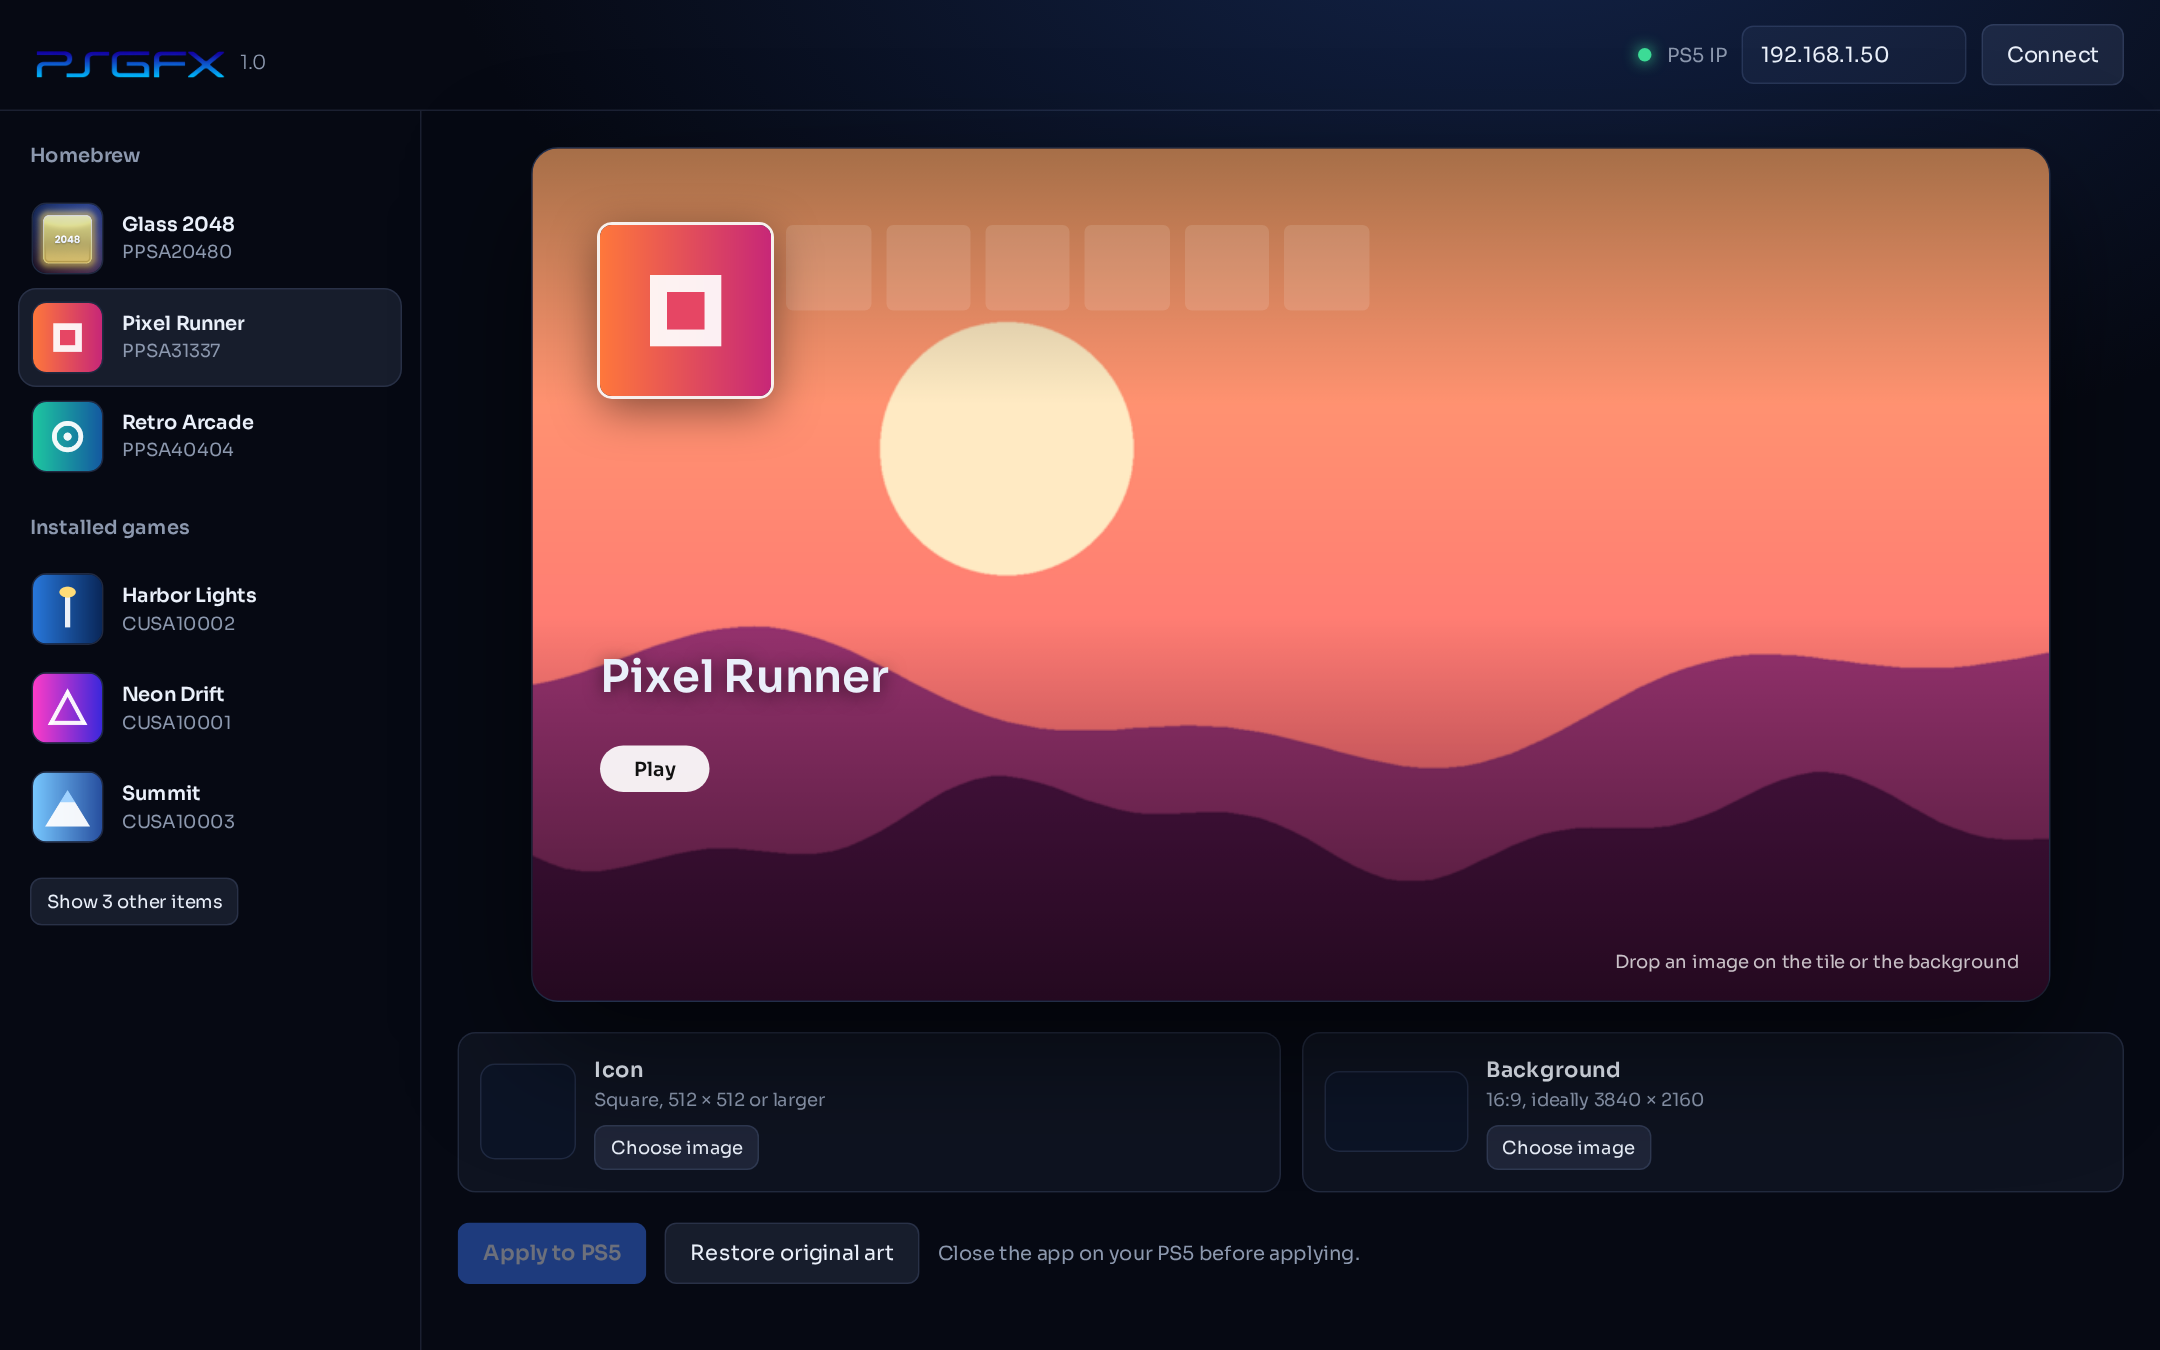Click the Retro Arcade teal icon
2160x1350 pixels.
67,437
